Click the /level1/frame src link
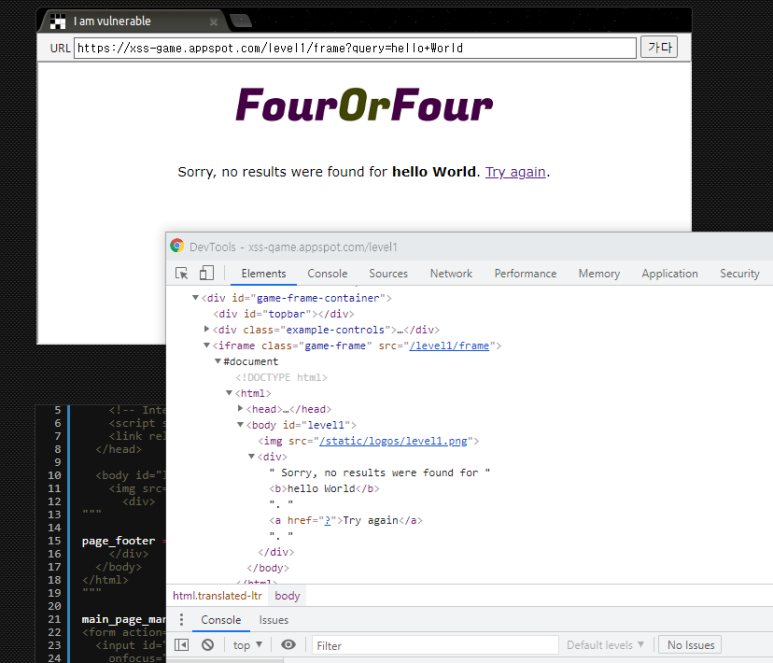The image size is (773, 663). (449, 346)
